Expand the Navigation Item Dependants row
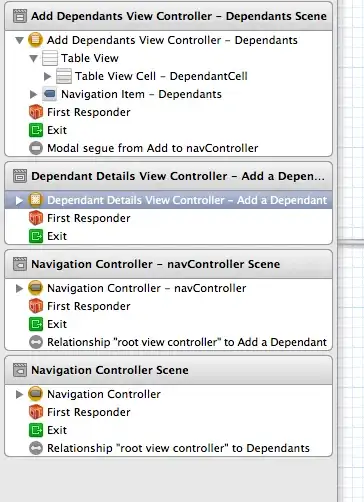Viewport: 364px width, 502px height. click(x=33, y=94)
